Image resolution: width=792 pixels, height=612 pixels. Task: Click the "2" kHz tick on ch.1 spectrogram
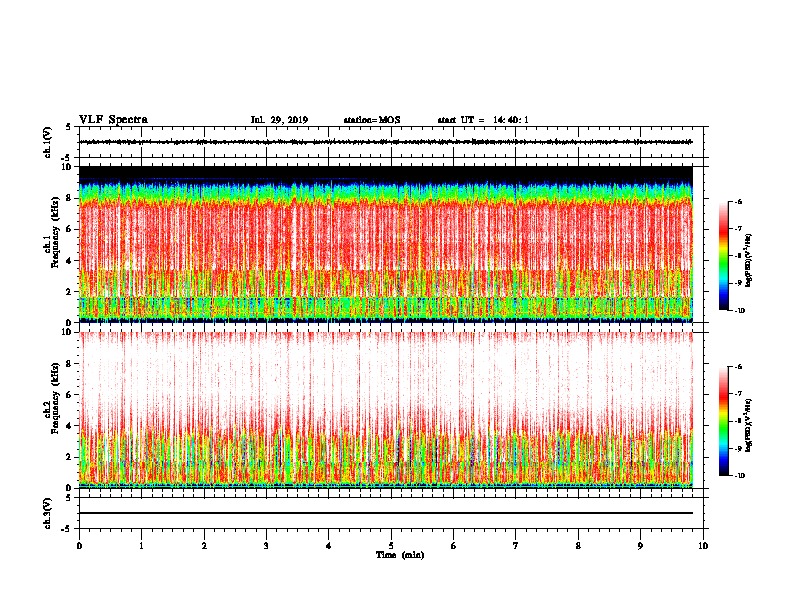point(70,291)
